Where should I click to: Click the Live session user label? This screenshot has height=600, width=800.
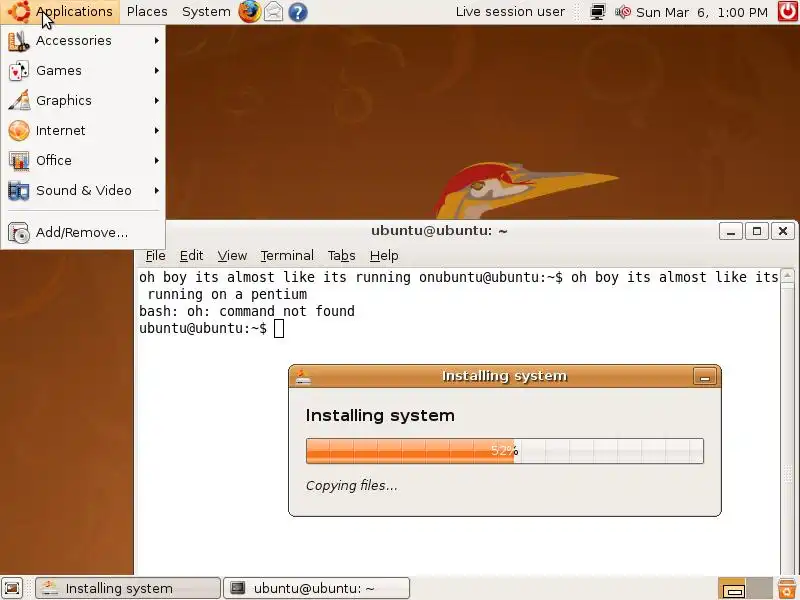(510, 12)
